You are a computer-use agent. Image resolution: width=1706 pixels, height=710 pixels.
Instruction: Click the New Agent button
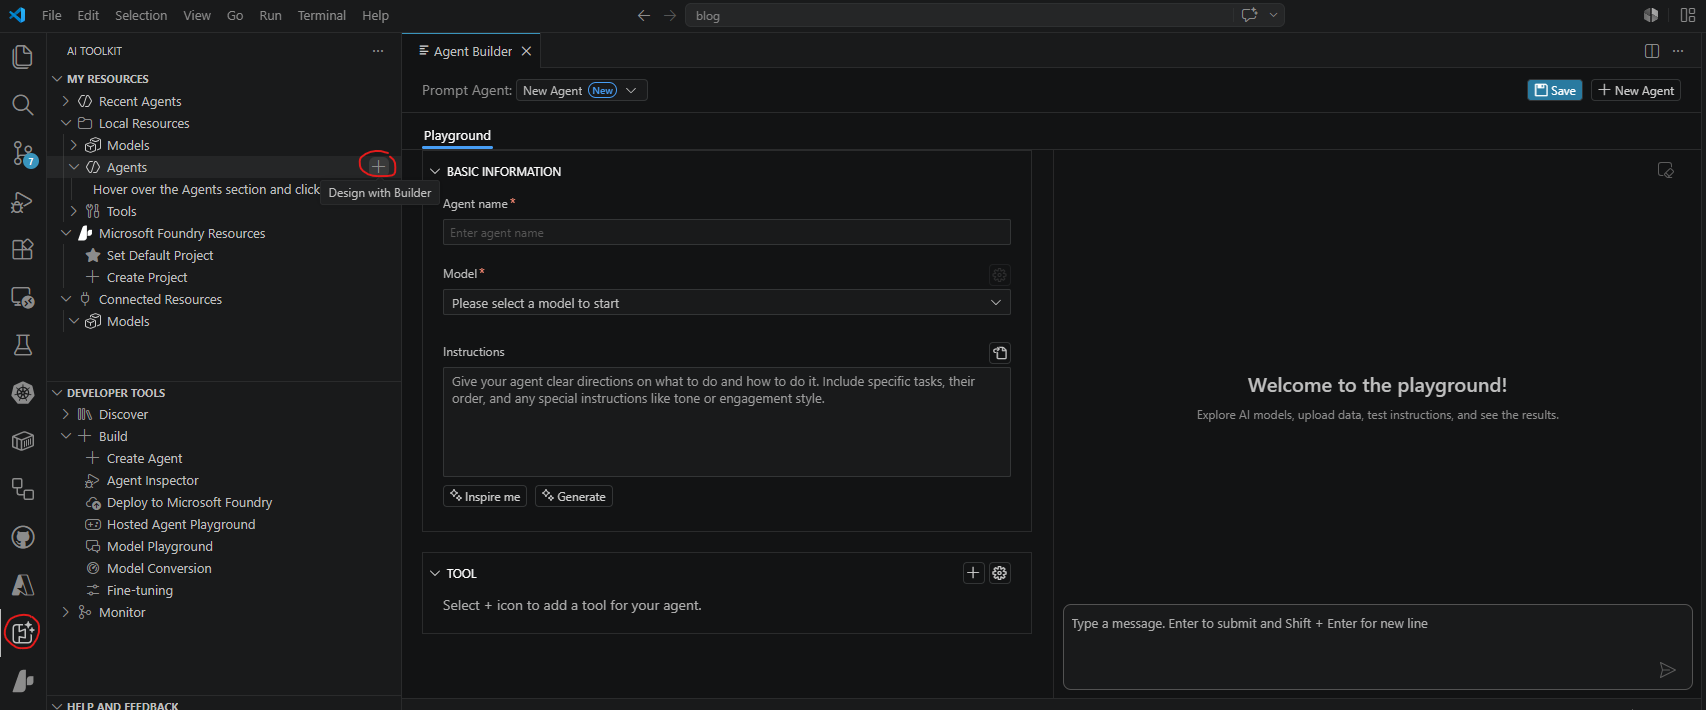click(1636, 90)
